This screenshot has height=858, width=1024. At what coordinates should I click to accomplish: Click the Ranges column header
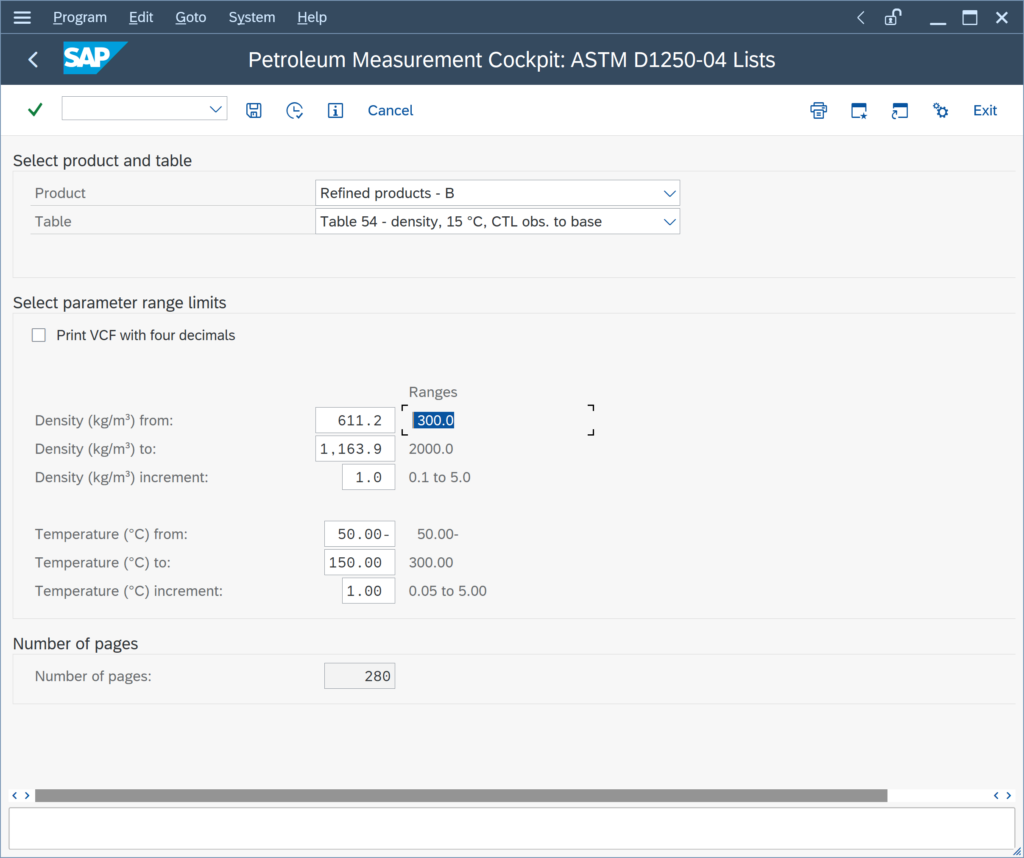(x=433, y=392)
